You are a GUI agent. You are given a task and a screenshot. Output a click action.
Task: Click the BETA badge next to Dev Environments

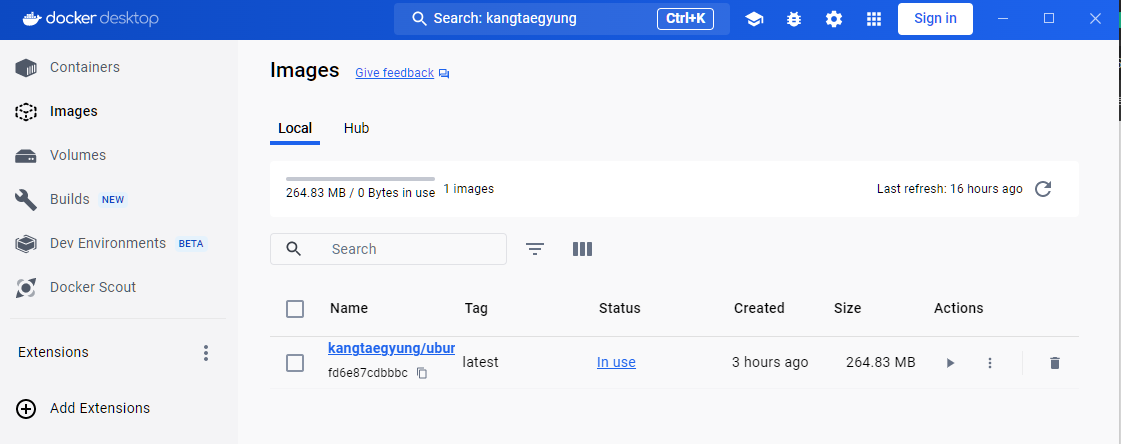(x=191, y=244)
